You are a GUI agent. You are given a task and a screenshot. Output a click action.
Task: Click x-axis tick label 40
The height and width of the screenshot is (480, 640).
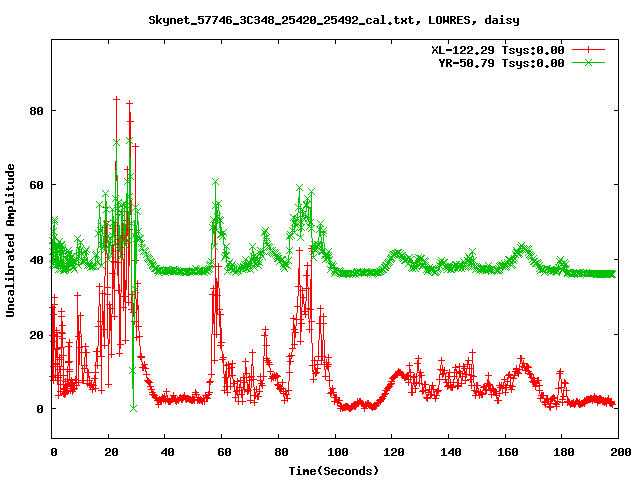[x=167, y=452]
